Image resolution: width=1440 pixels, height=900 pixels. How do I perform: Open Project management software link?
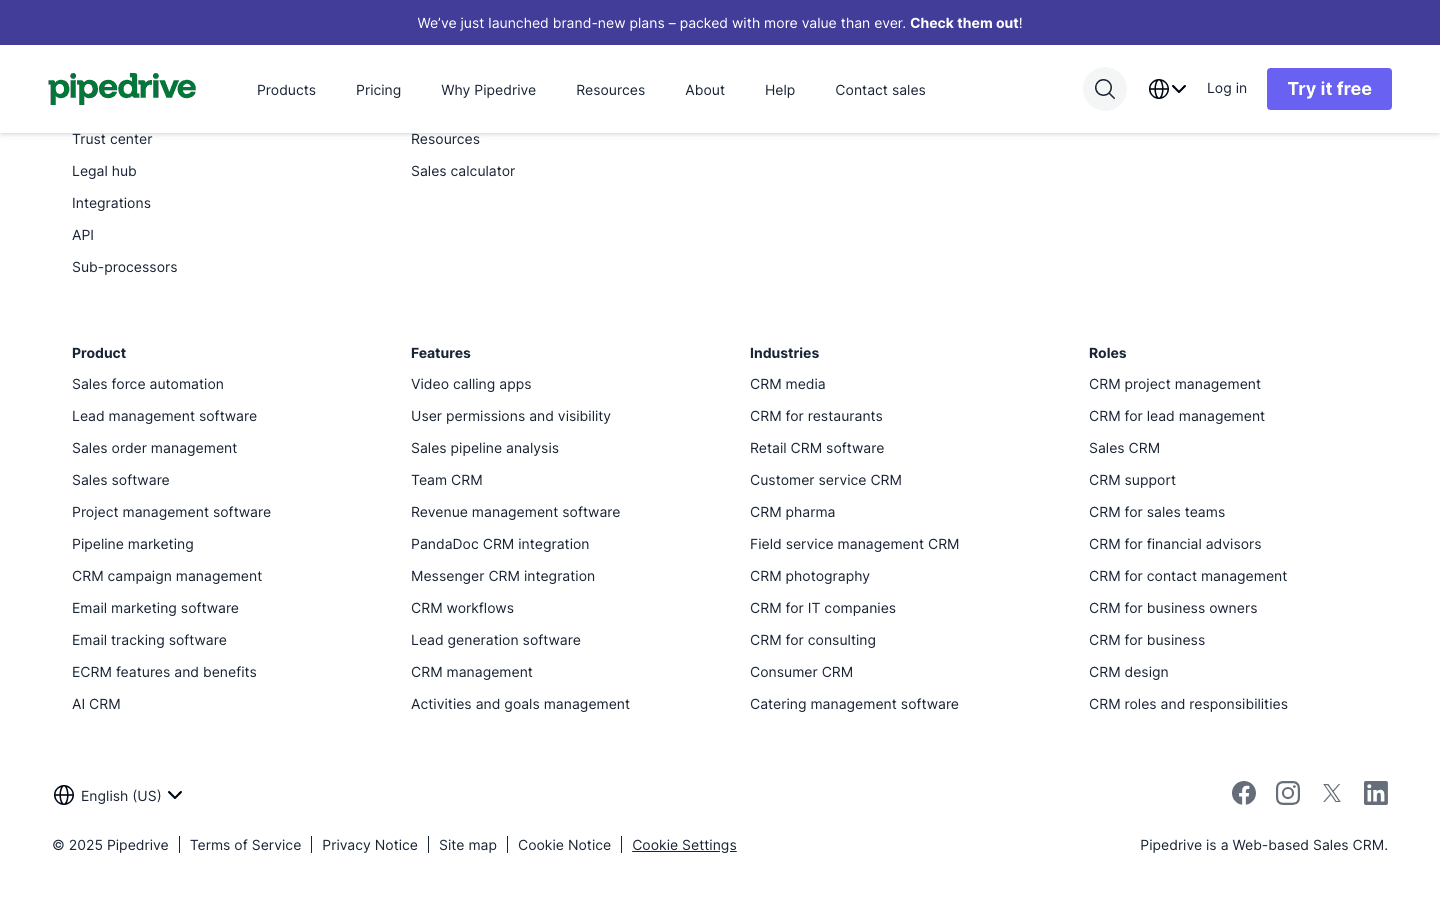coord(171,512)
